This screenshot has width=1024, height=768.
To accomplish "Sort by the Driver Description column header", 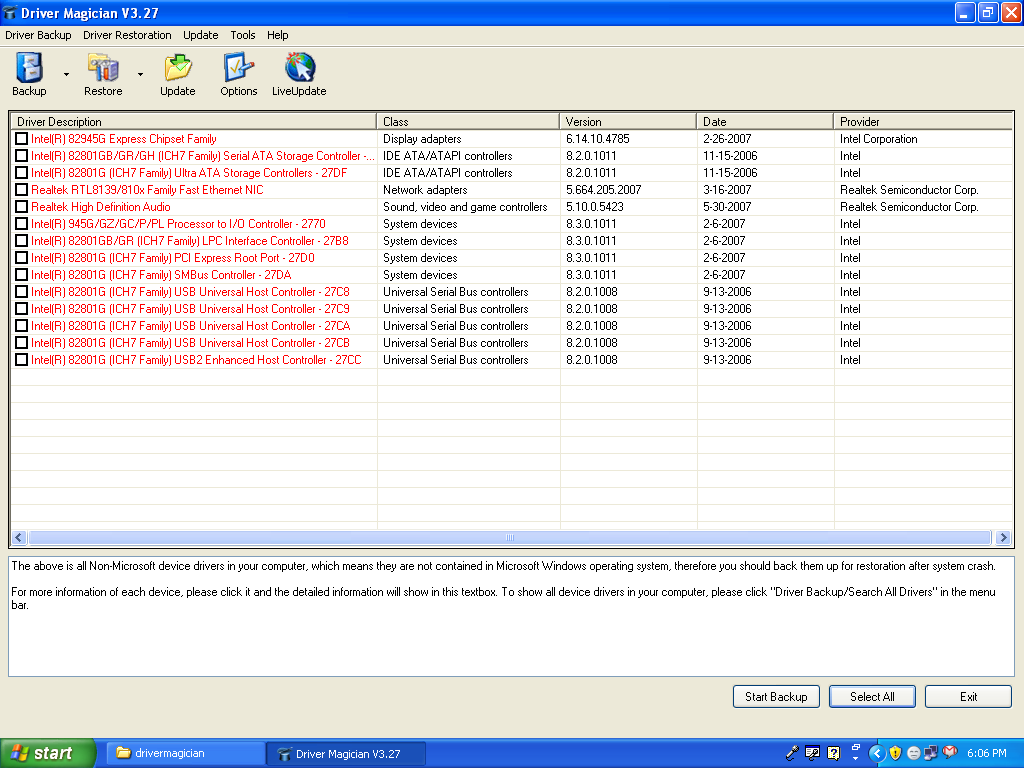I will [193, 121].
